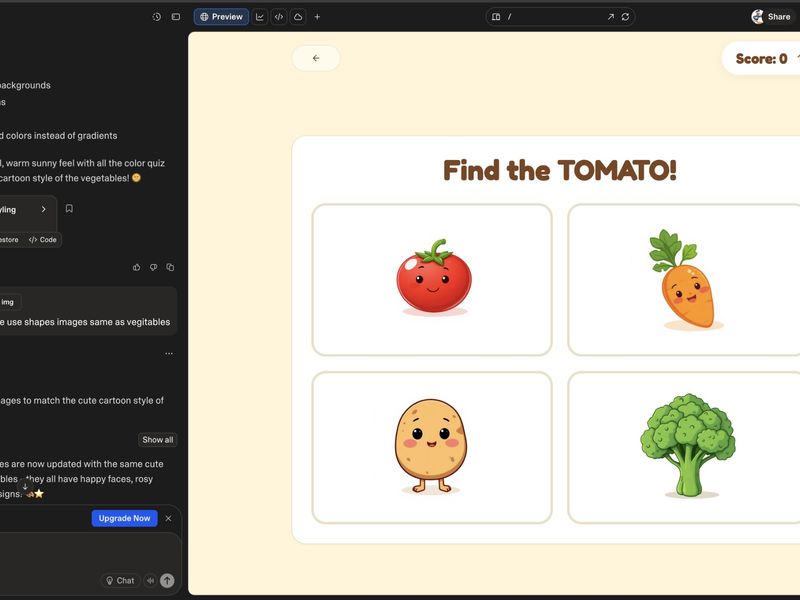Open the cloud view tab
The width and height of the screenshot is (800, 600).
coord(298,17)
